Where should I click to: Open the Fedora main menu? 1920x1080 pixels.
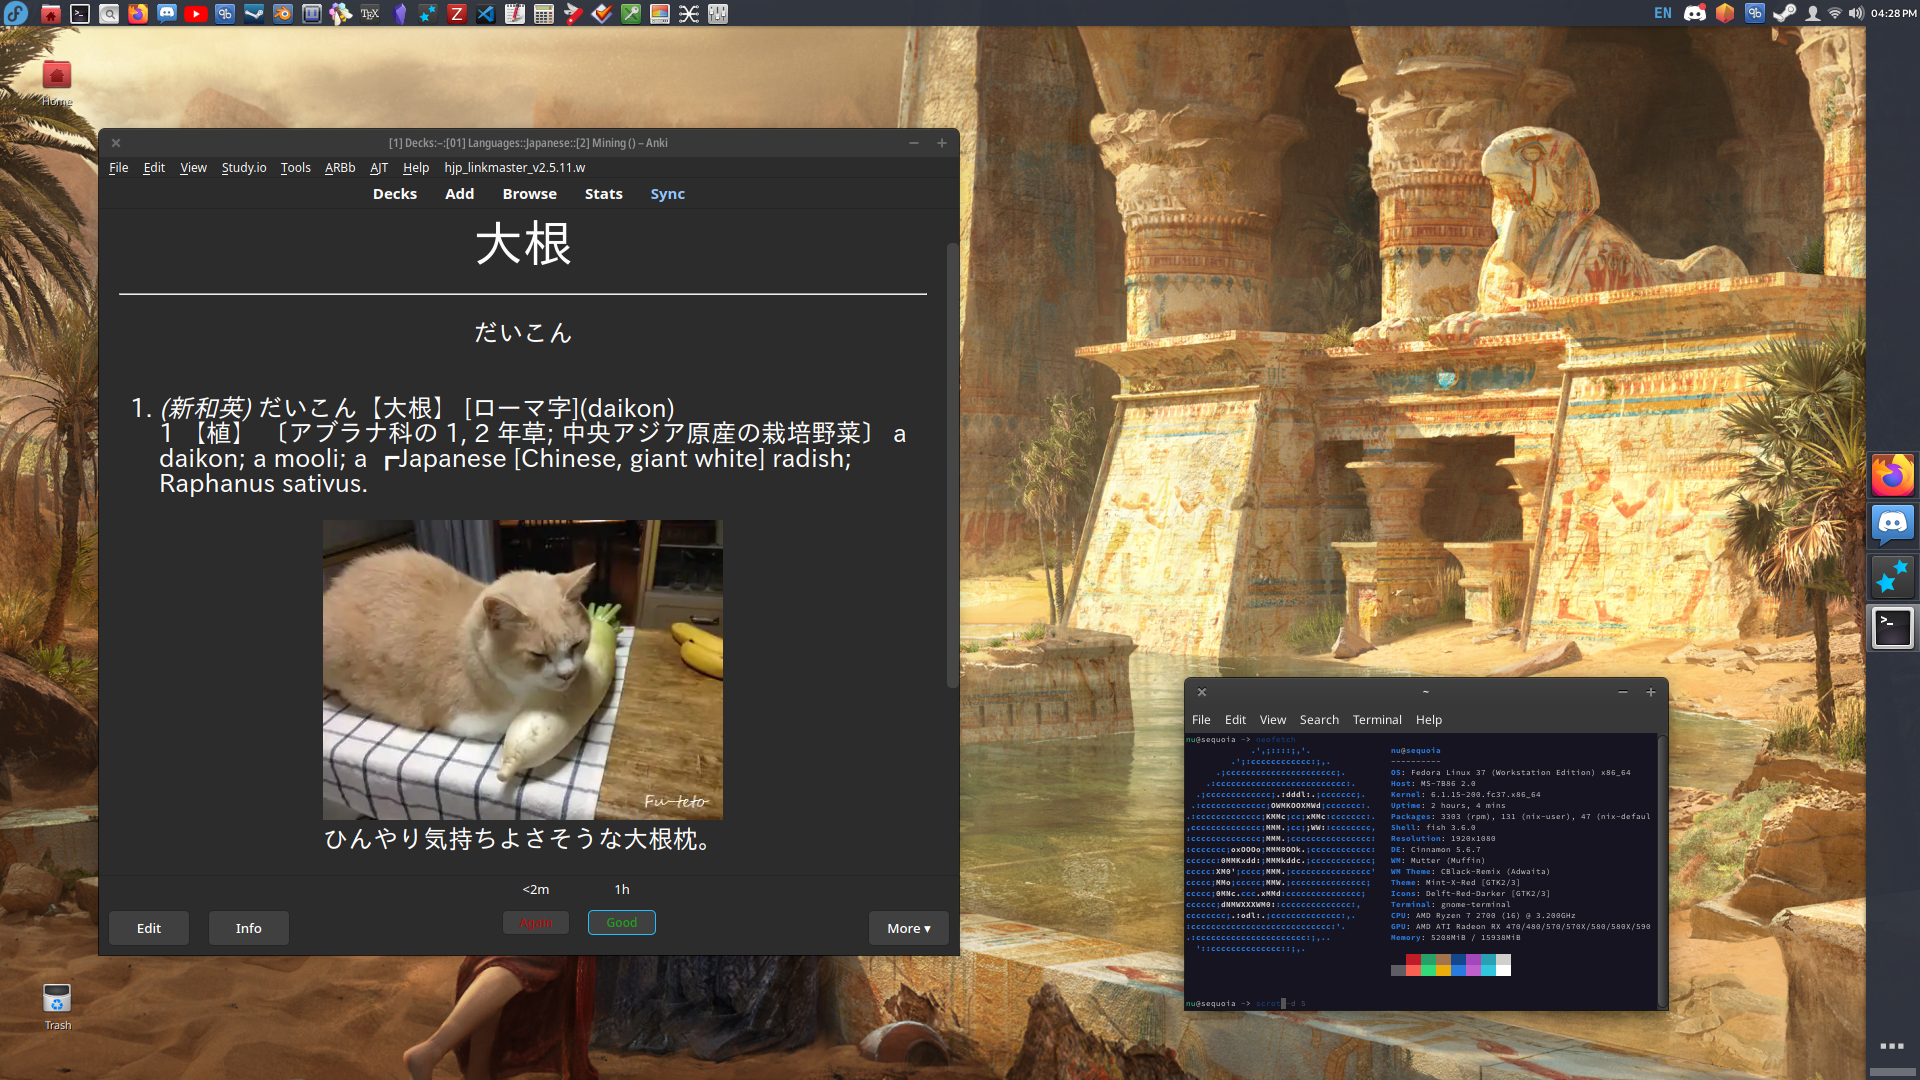pos(15,13)
